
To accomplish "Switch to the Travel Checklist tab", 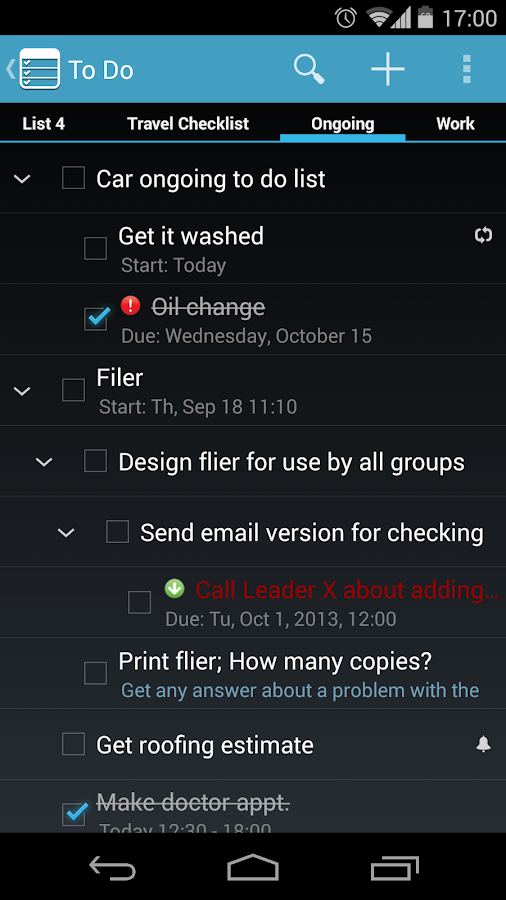I will point(188,123).
